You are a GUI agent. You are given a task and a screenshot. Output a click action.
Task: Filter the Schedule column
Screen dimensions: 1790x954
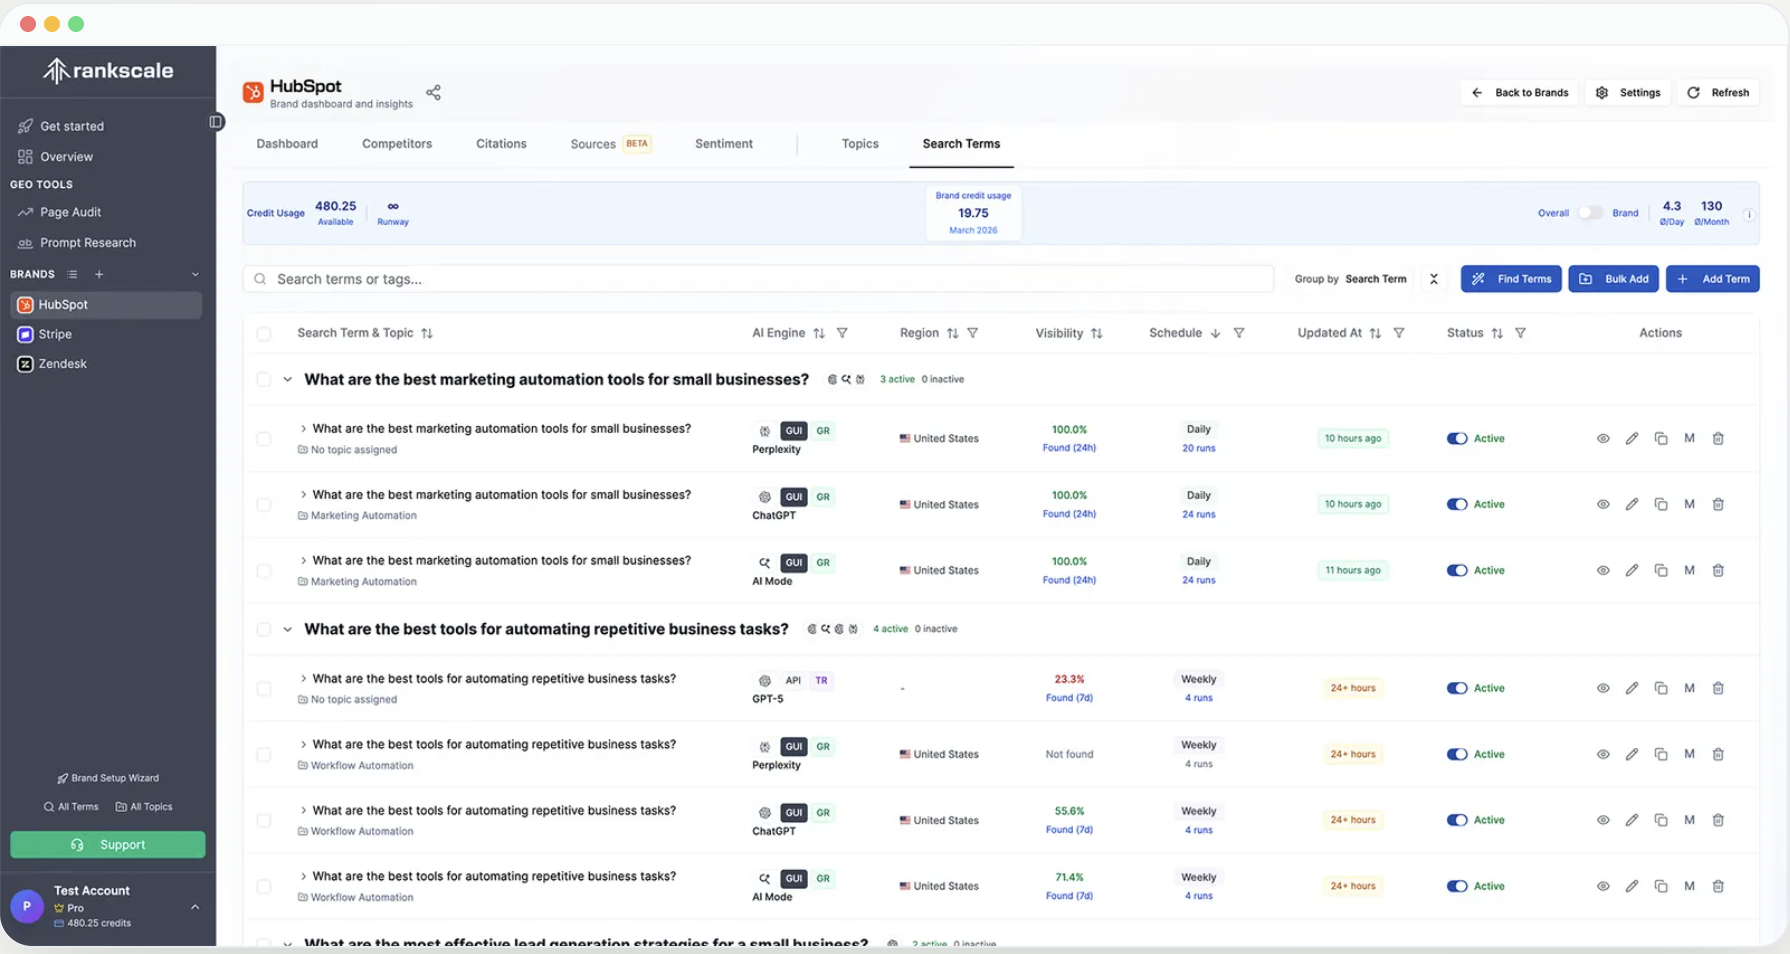point(1239,333)
